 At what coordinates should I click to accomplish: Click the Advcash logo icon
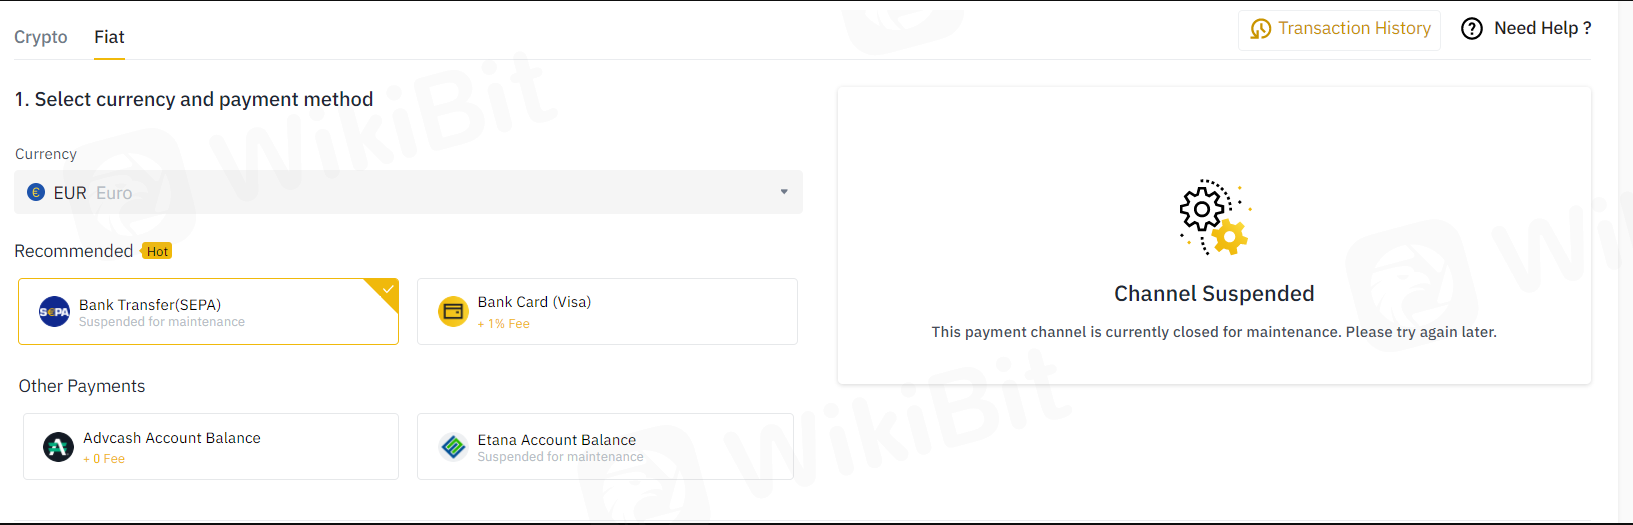(58, 447)
